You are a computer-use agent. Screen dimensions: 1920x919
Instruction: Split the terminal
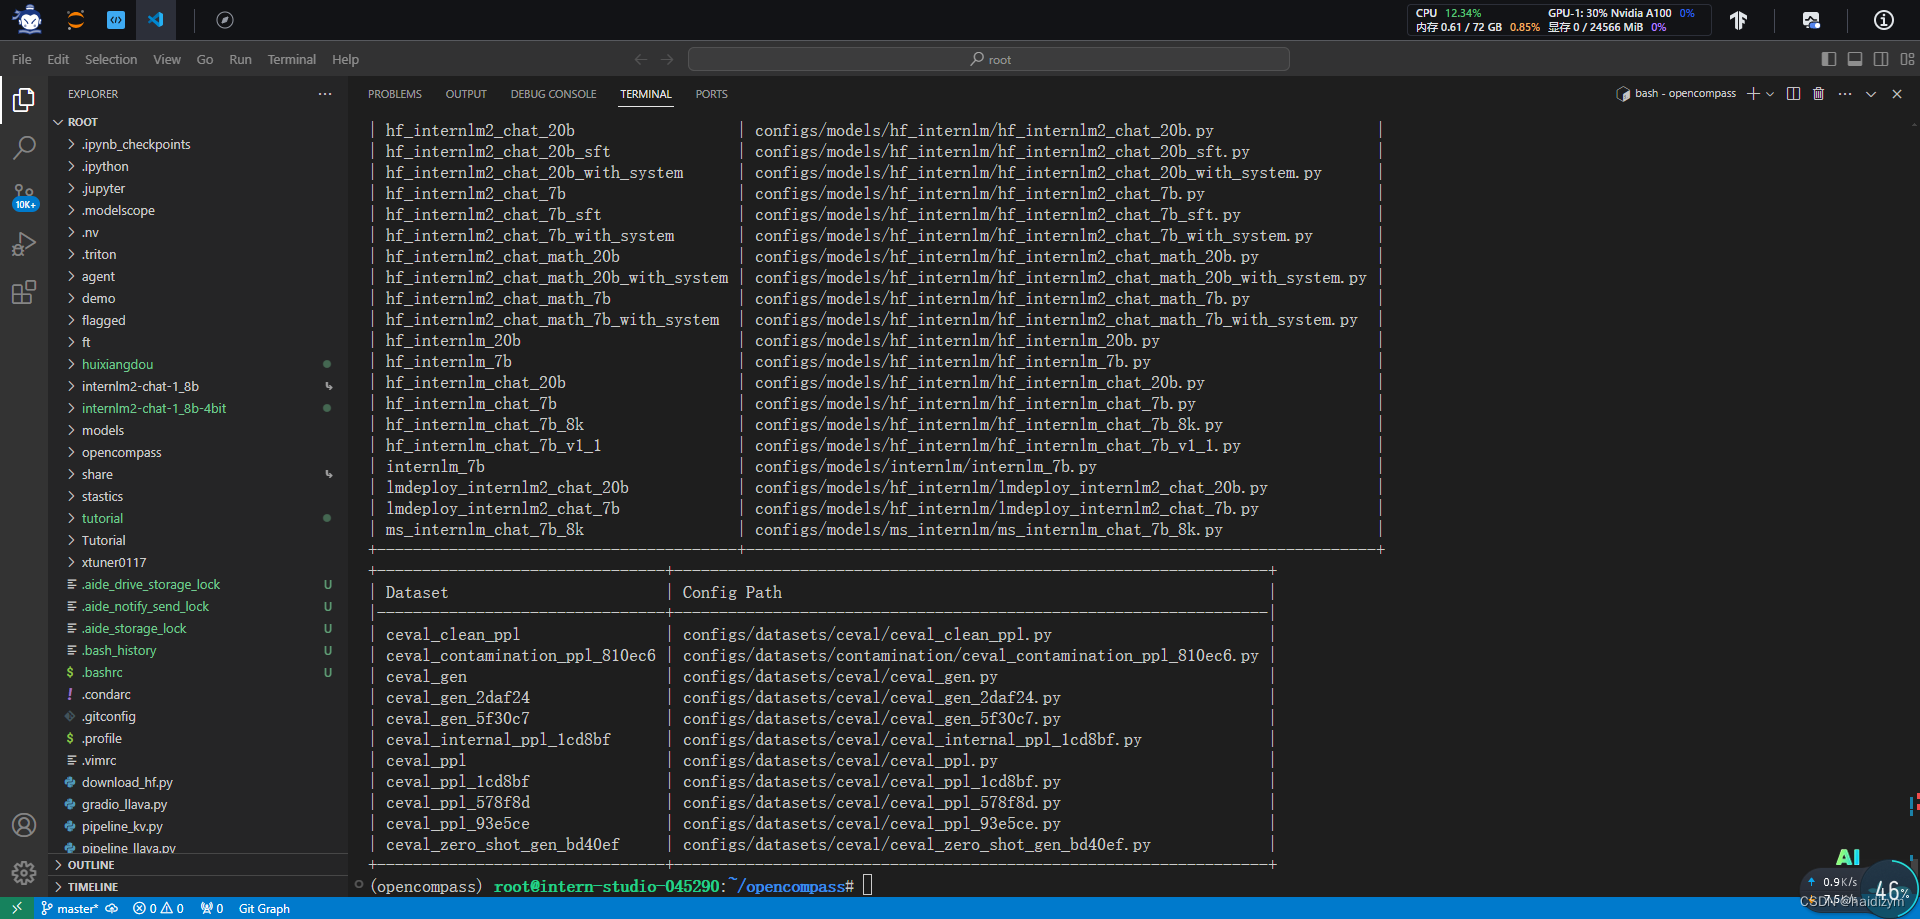[x=1793, y=94]
